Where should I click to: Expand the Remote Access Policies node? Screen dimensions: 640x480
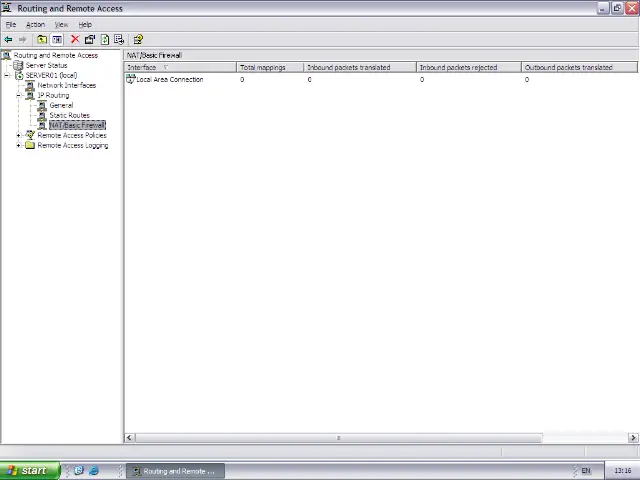(x=18, y=135)
